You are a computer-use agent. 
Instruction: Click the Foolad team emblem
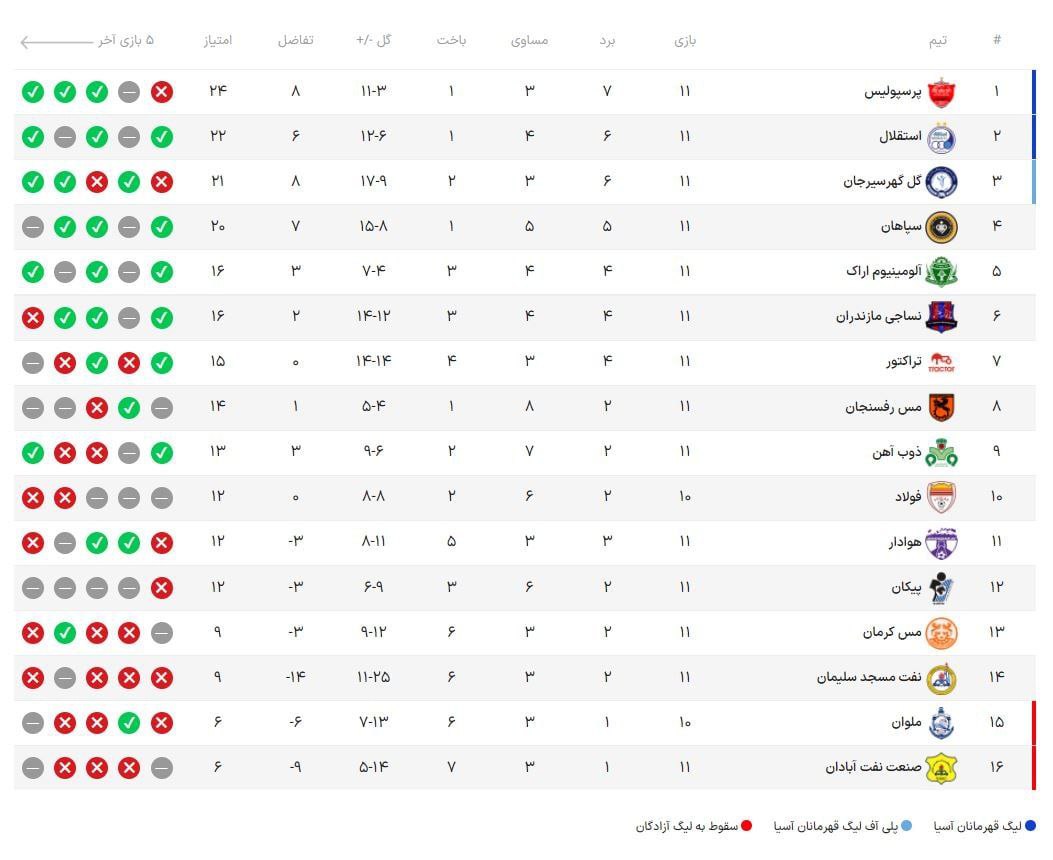point(942,498)
